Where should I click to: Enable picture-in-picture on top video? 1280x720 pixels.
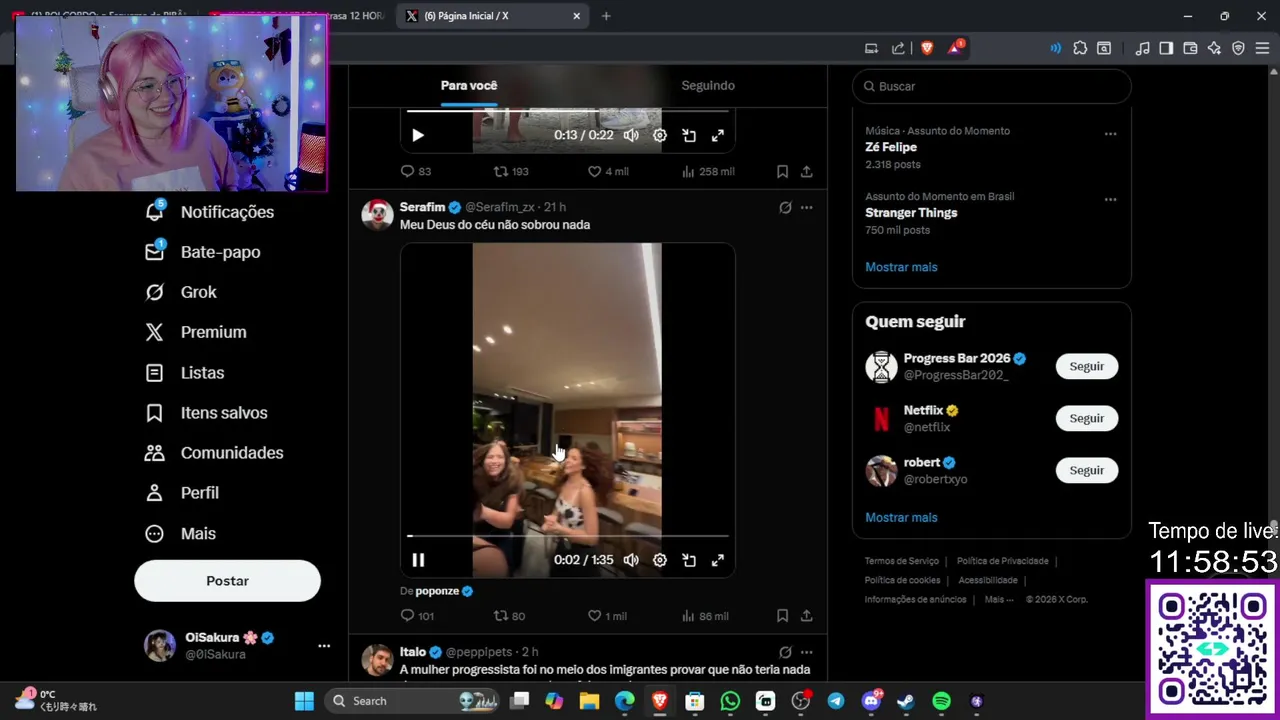click(x=689, y=136)
